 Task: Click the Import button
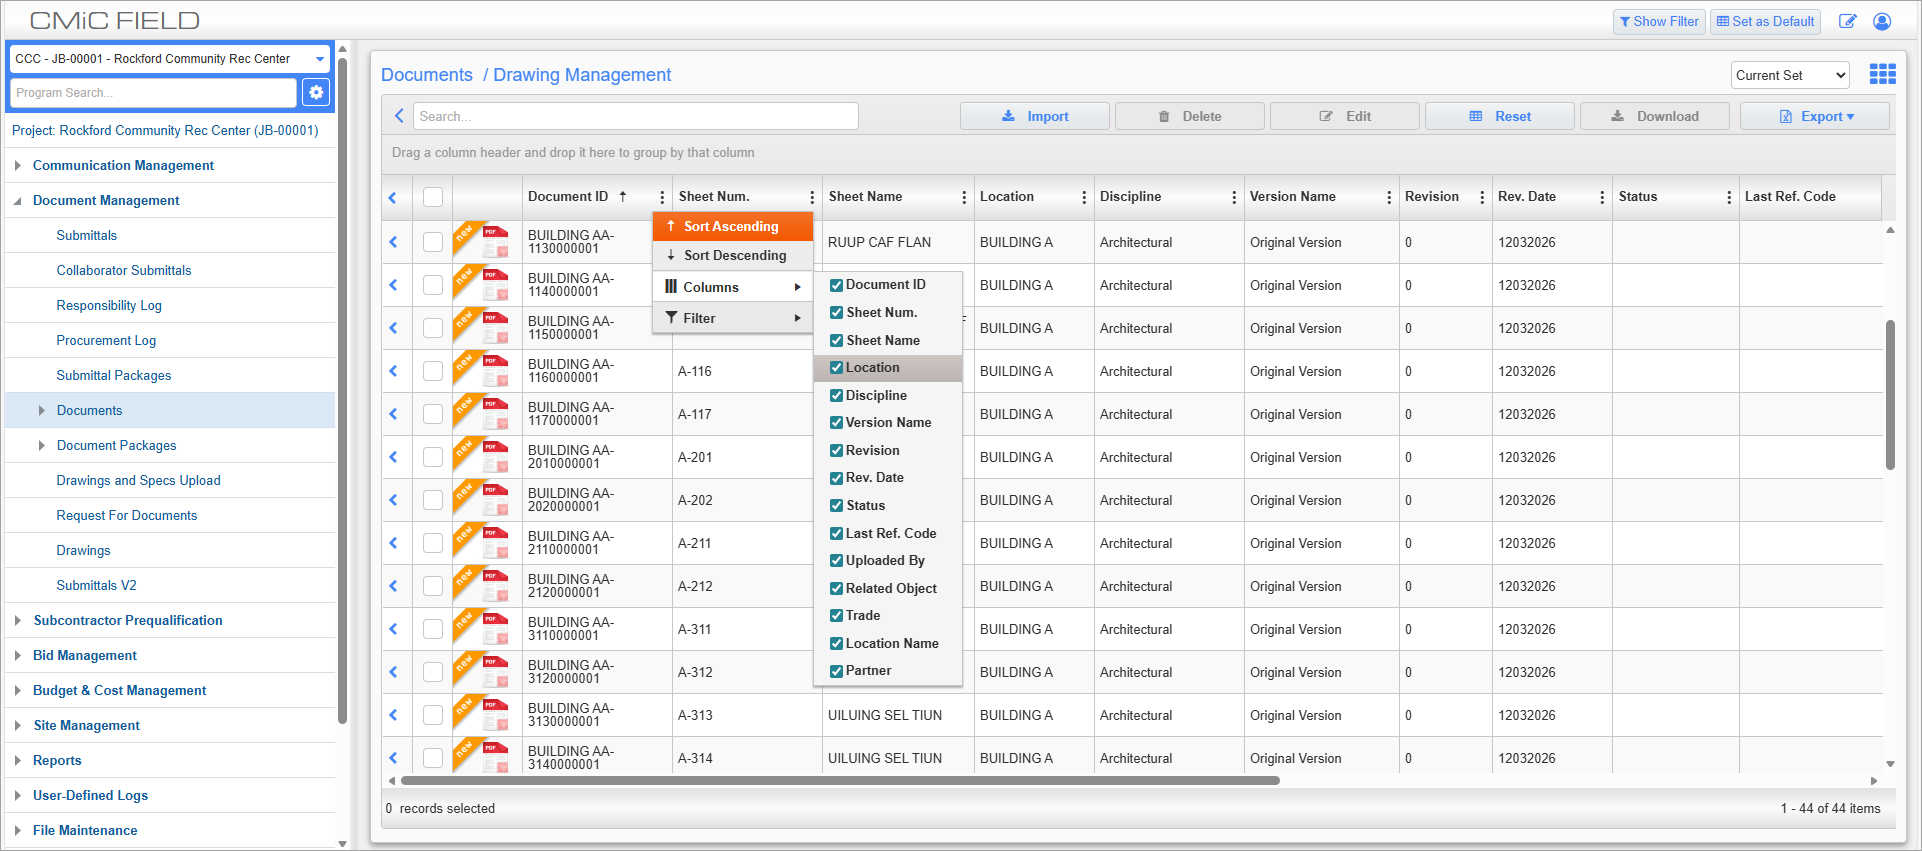[1035, 116]
